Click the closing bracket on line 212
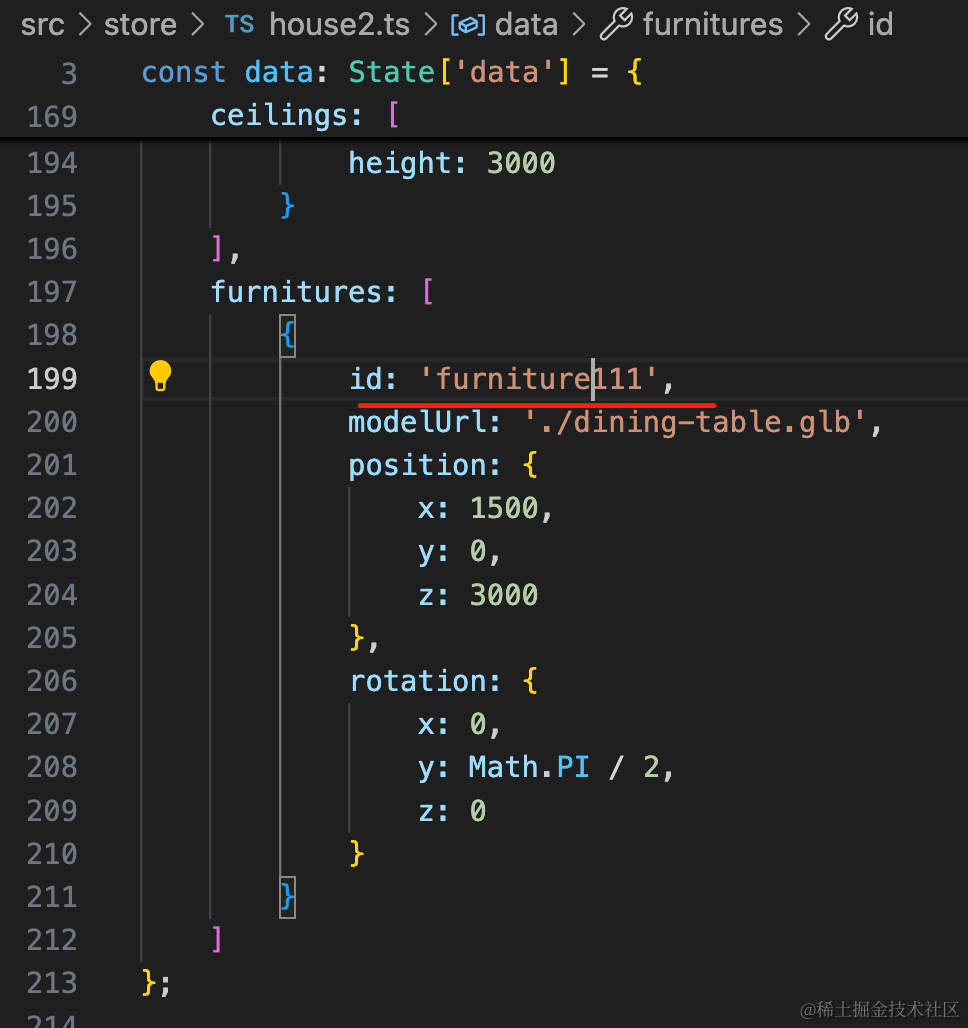 point(217,940)
